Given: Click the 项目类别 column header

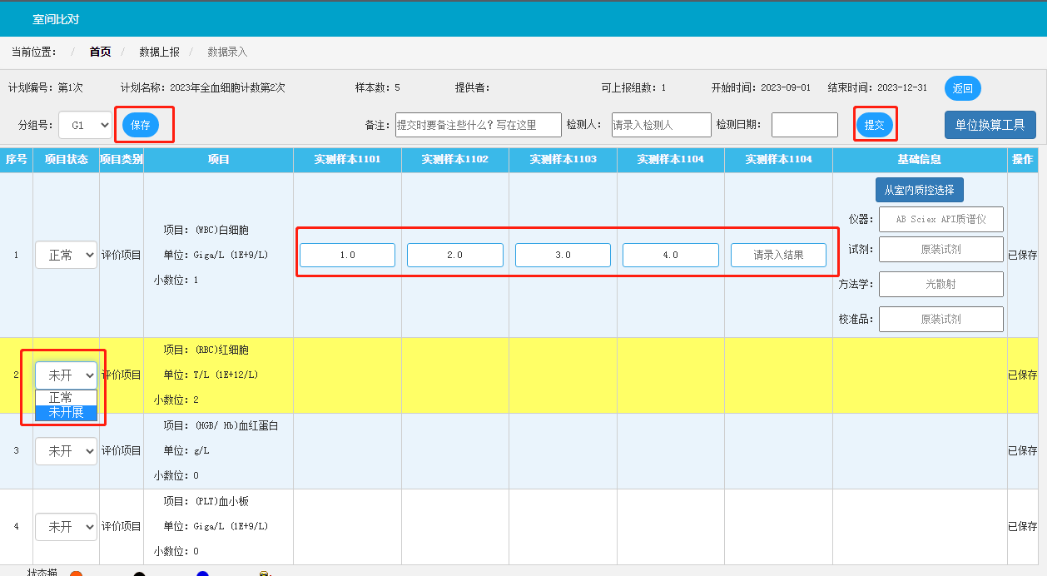Looking at the screenshot, I should [x=122, y=160].
